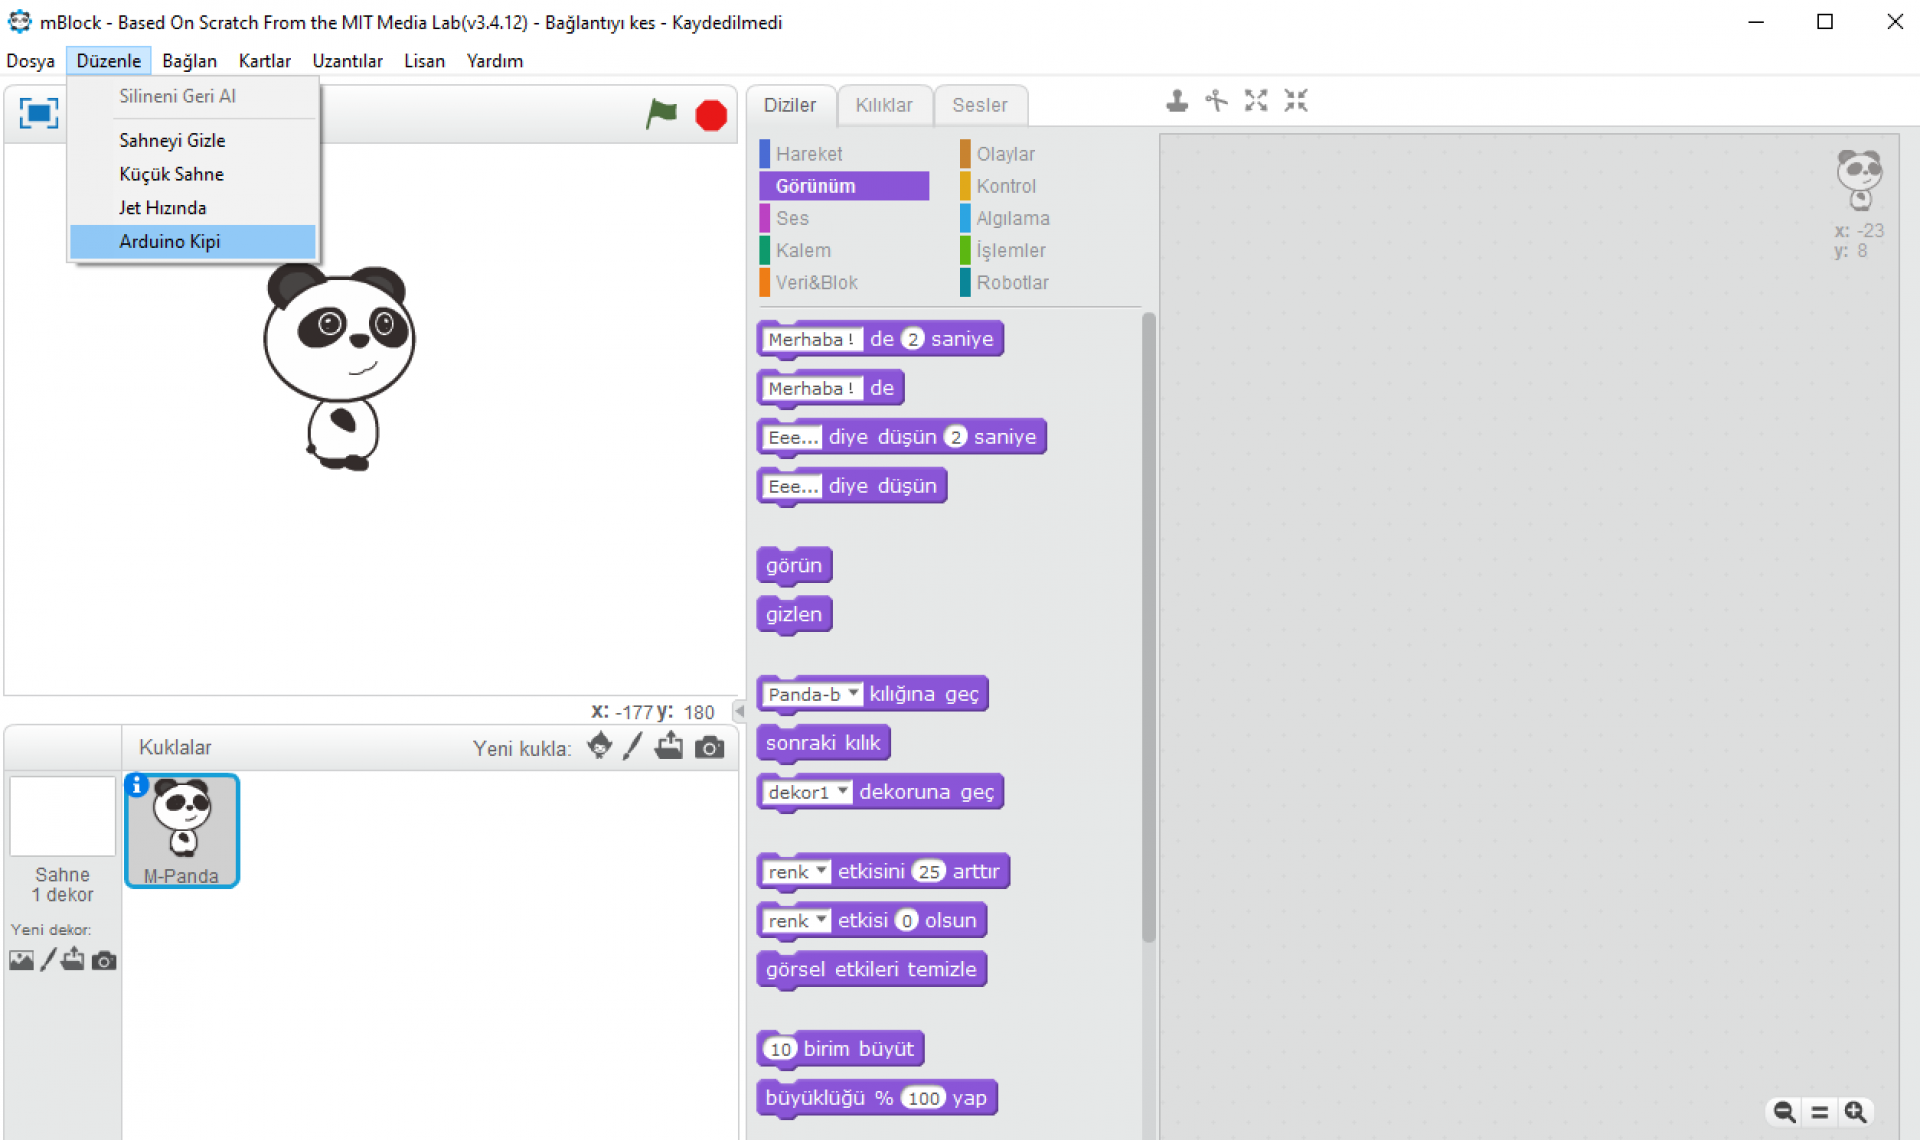Open M-Panda sprite info button
This screenshot has height=1140, width=1920.
[x=137, y=785]
